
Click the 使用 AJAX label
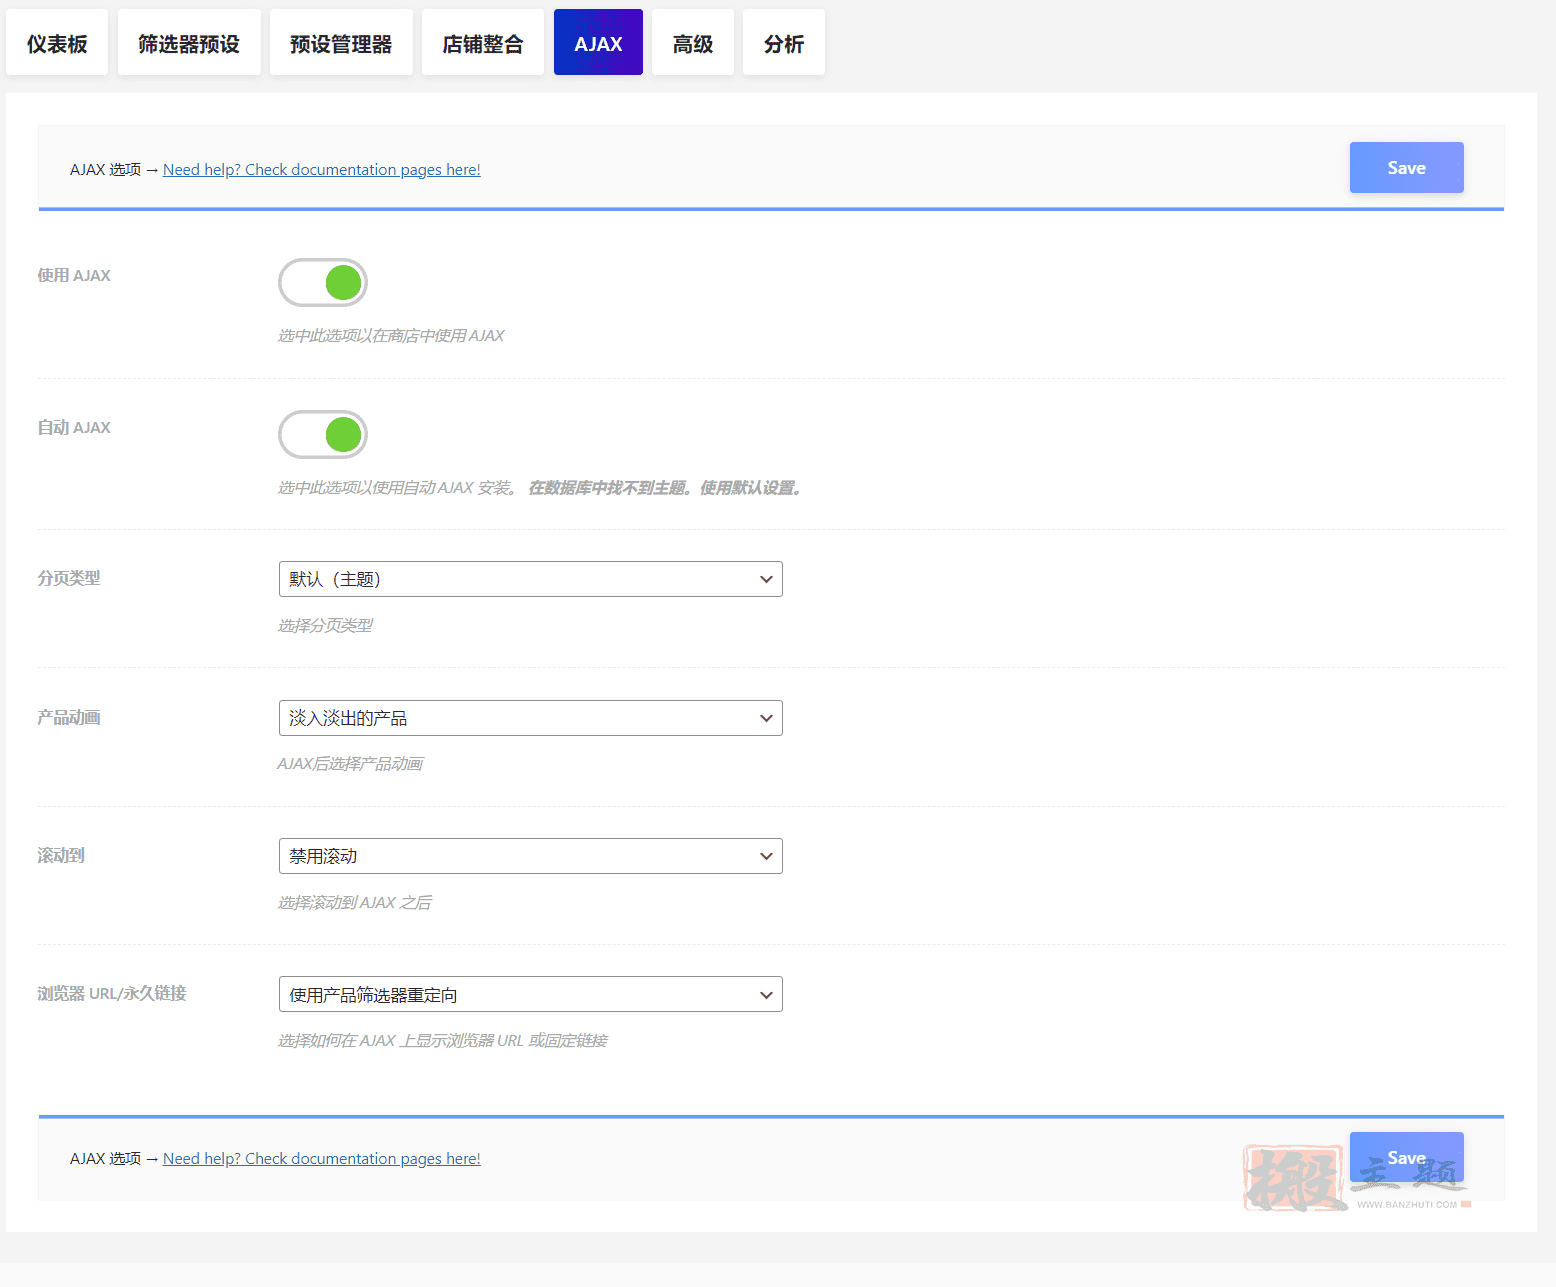[74, 276]
